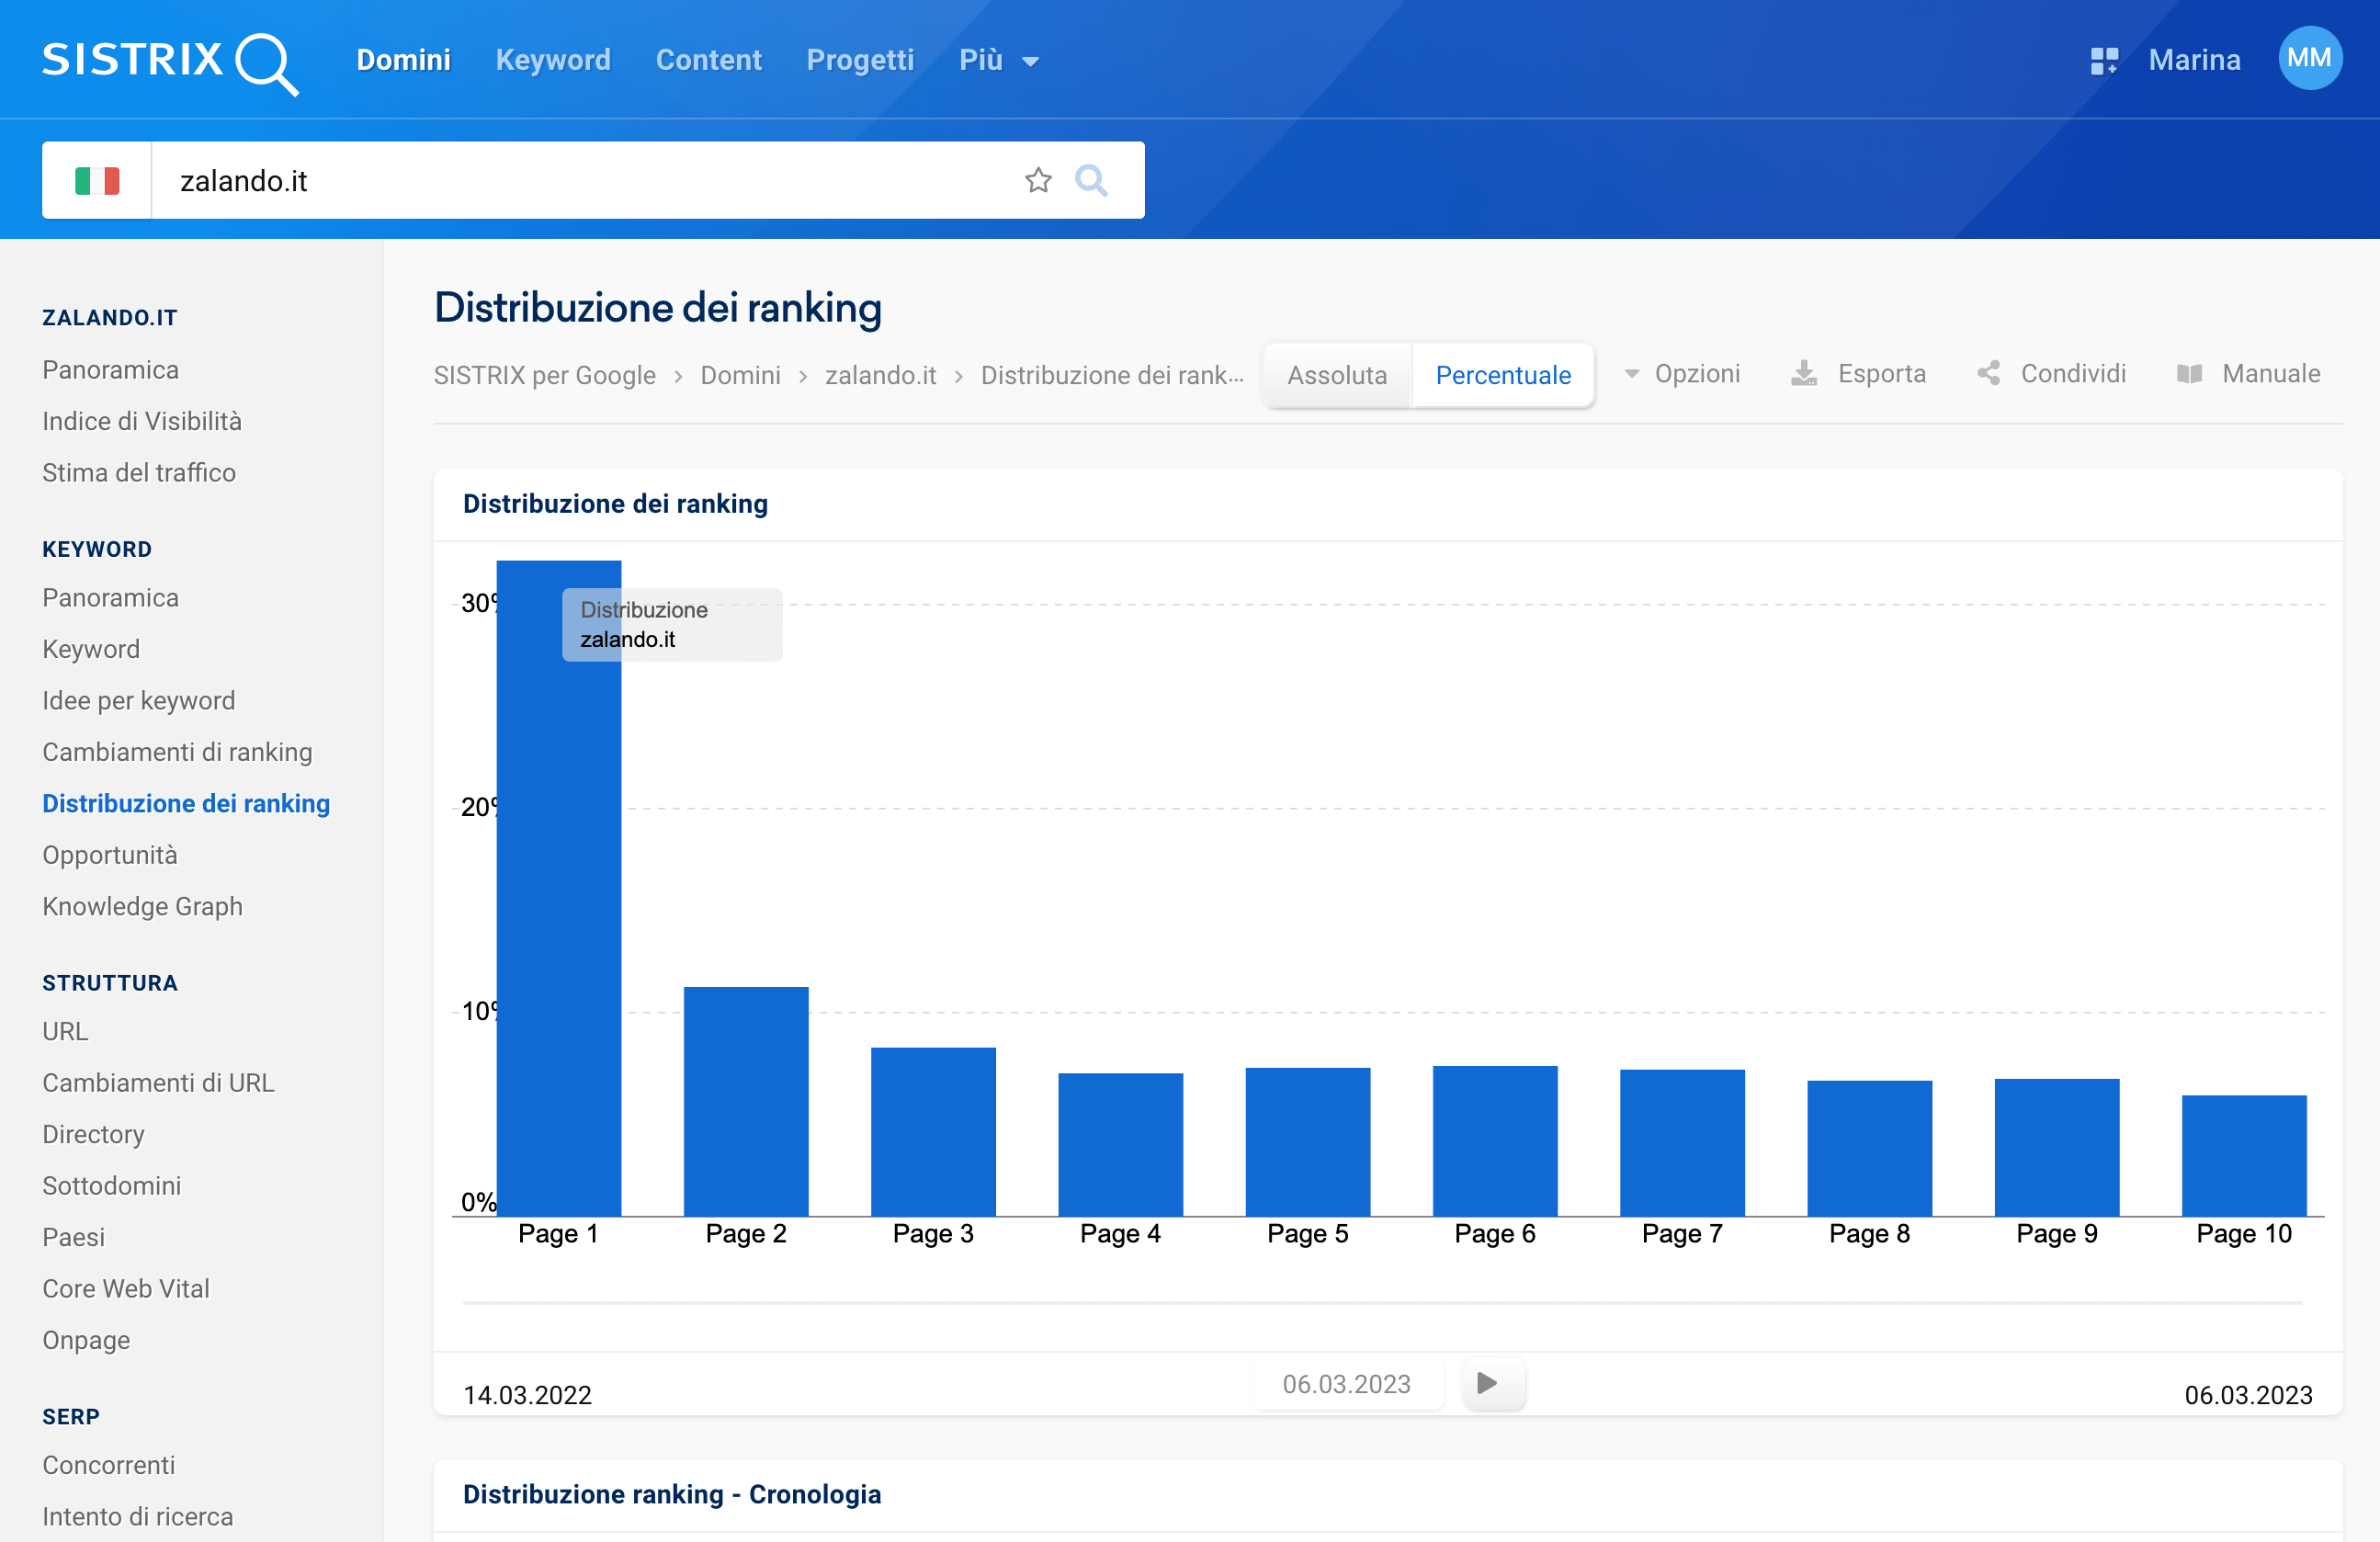Open Knowledge Graph
Screen dimensions: 2380x1542
click(x=142, y=907)
